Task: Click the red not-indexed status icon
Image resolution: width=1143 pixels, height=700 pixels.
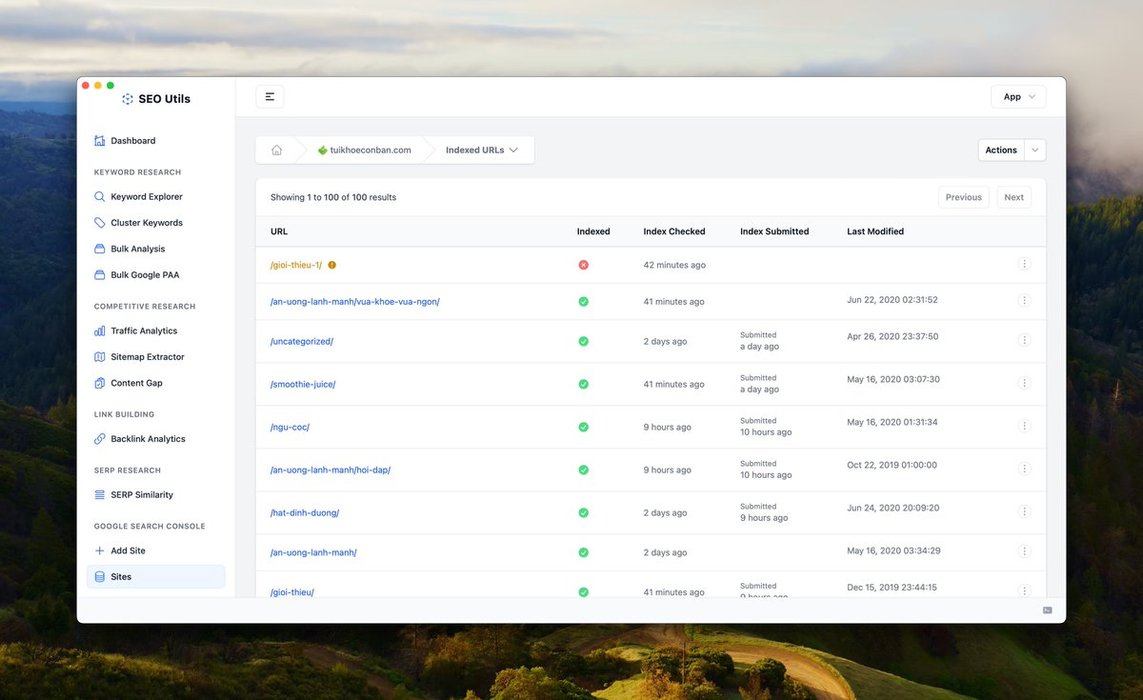Action: 583,265
